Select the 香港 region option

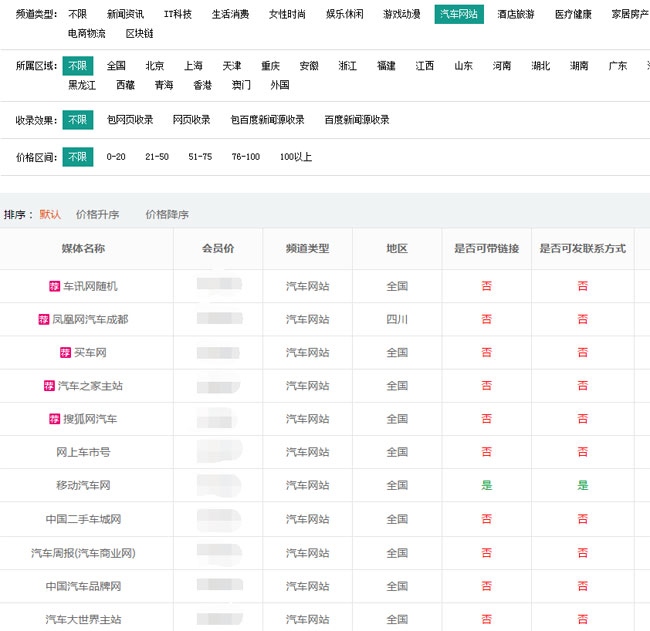point(202,85)
